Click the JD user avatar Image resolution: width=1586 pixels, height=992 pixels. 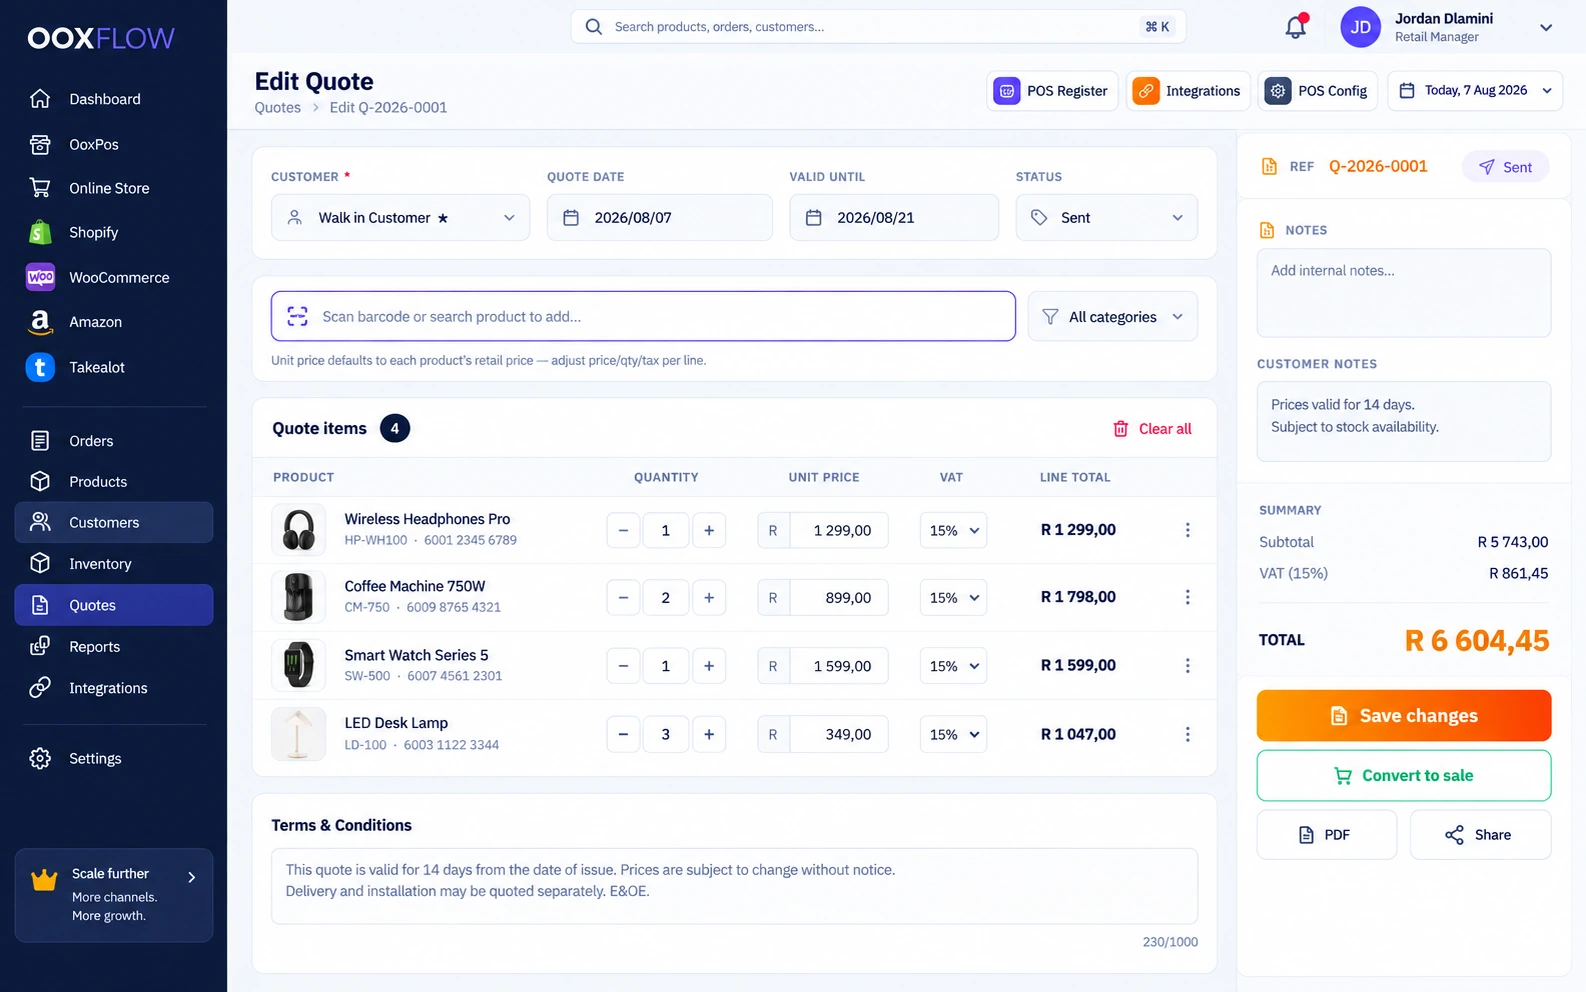coord(1360,27)
